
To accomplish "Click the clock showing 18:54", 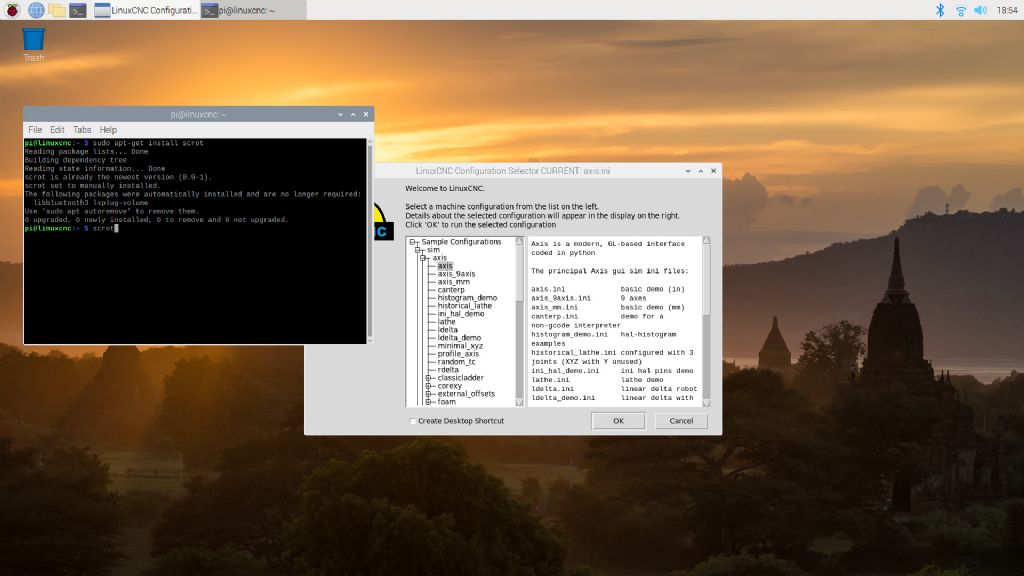I will tap(1006, 10).
